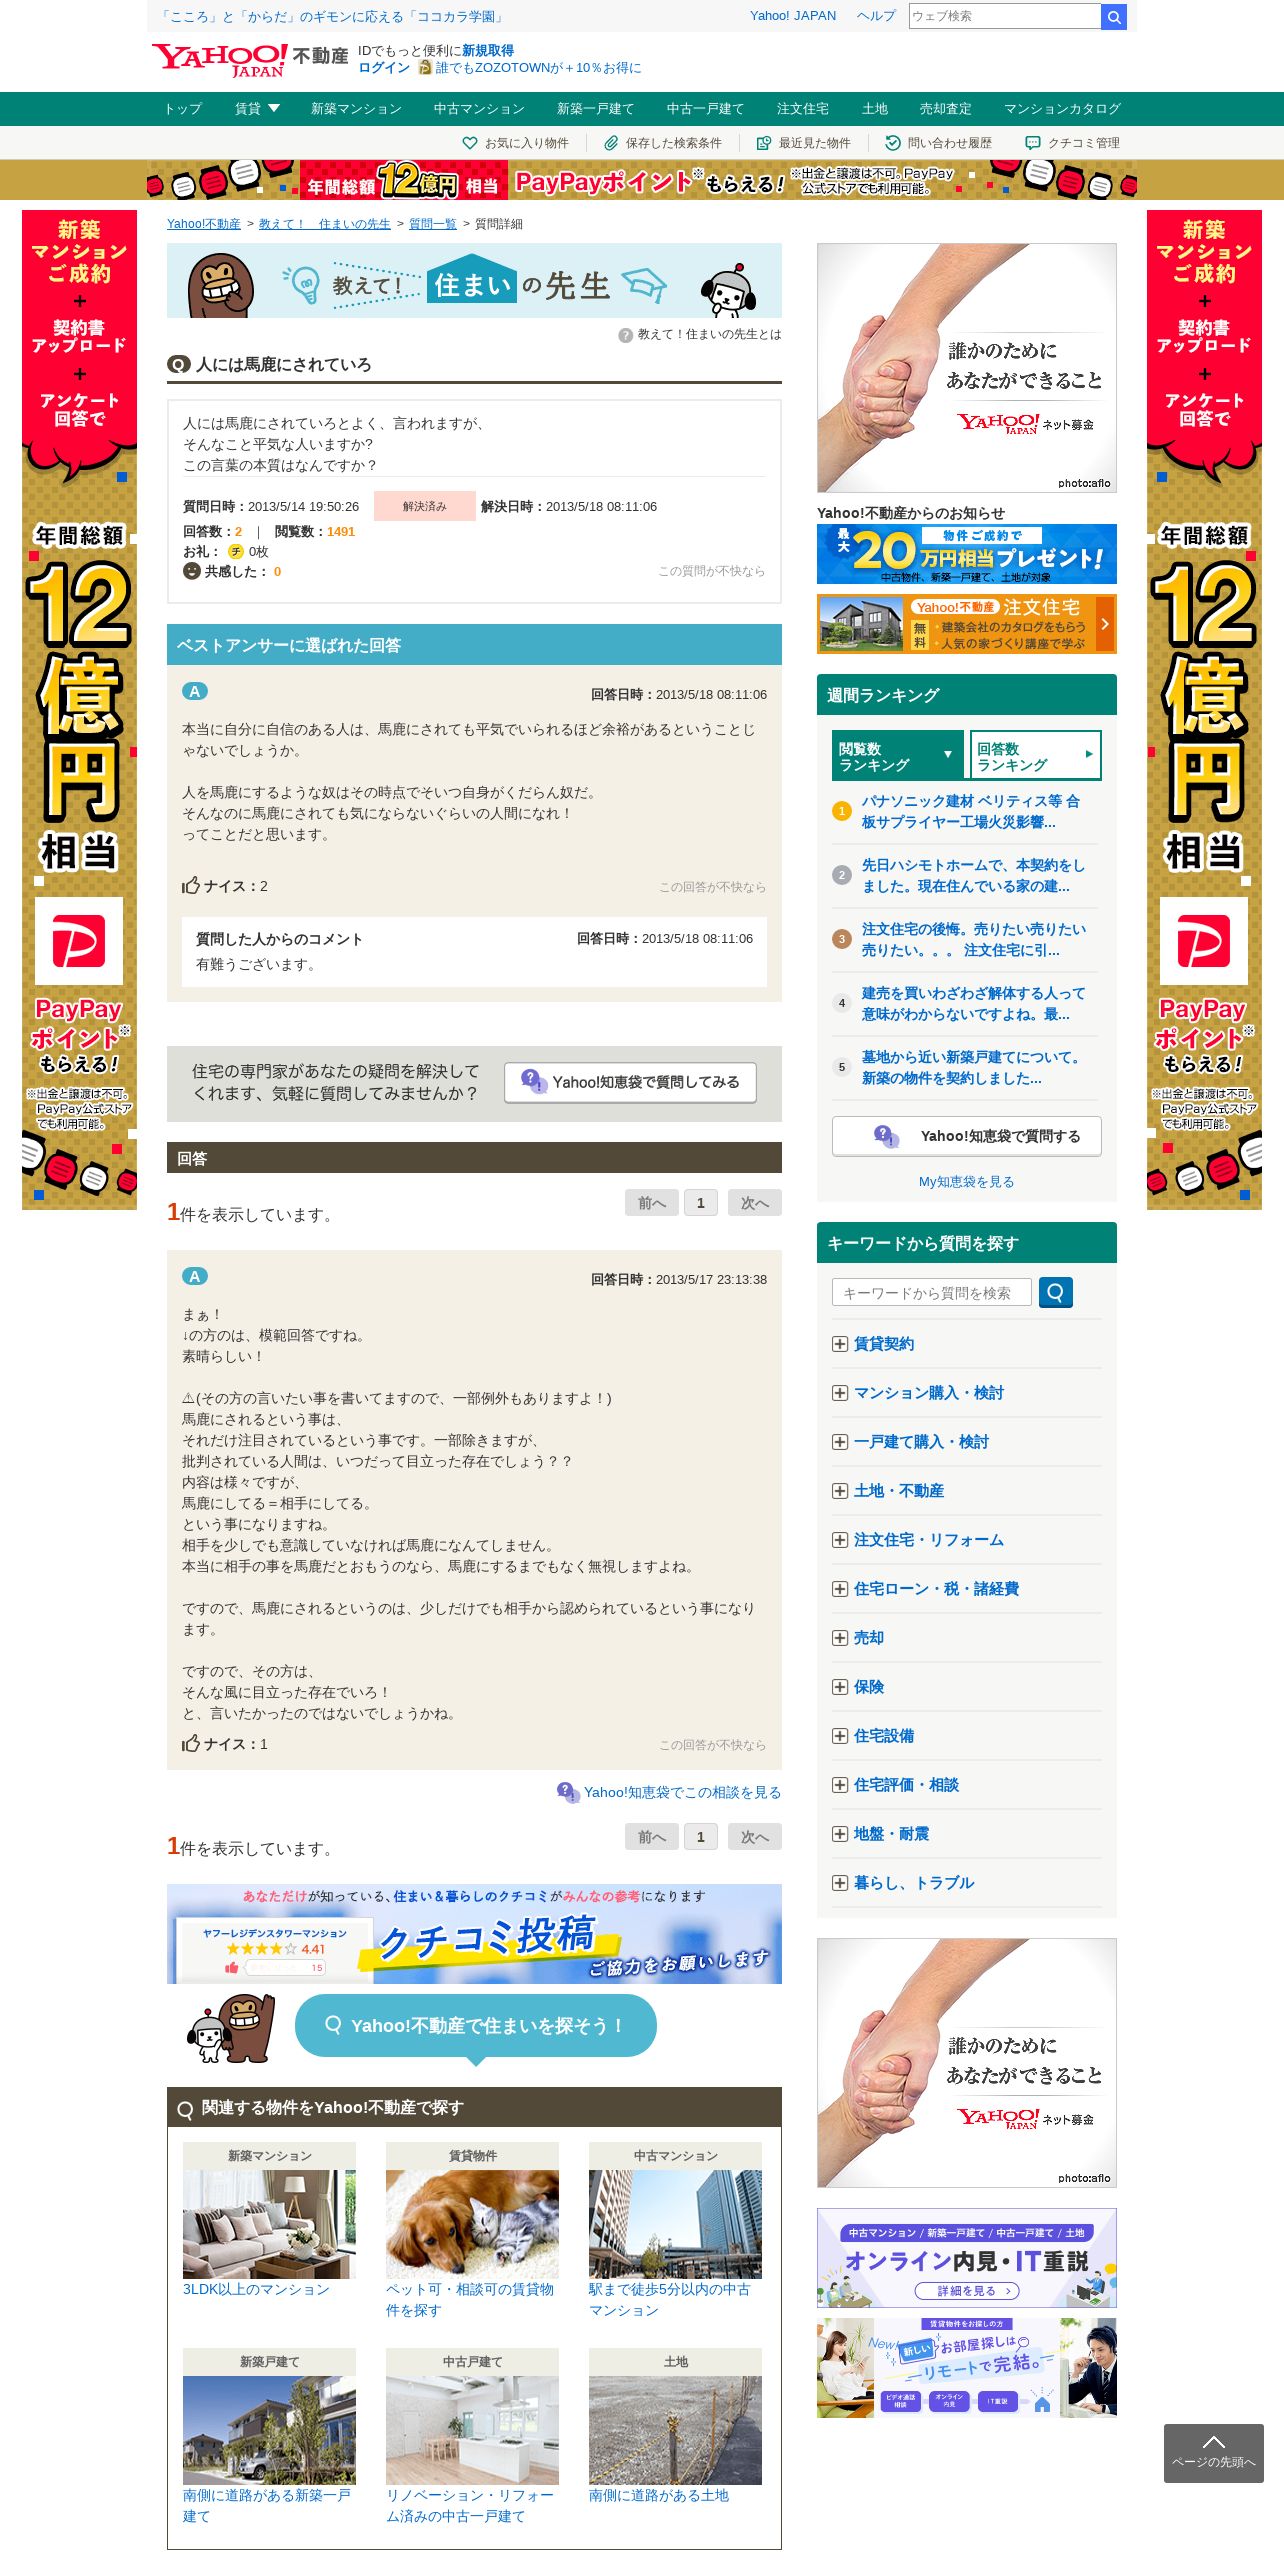Click the 問い合わせ履歴 icon
Screen dimensions: 1284x2568
coord(893,143)
